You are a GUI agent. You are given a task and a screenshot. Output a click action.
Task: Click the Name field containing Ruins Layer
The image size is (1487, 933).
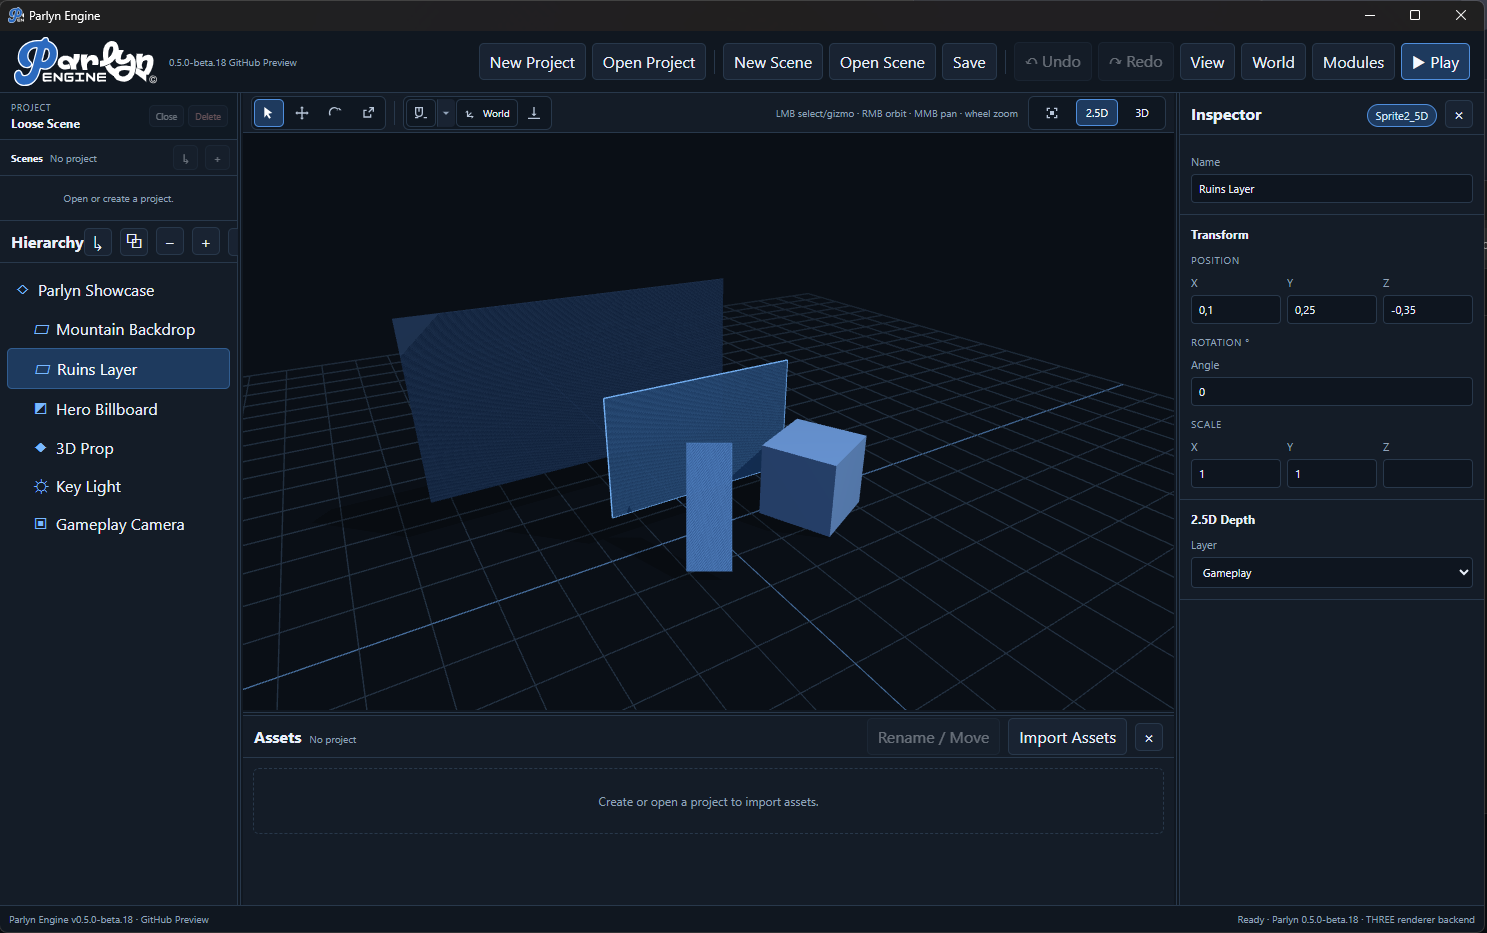tap(1331, 189)
